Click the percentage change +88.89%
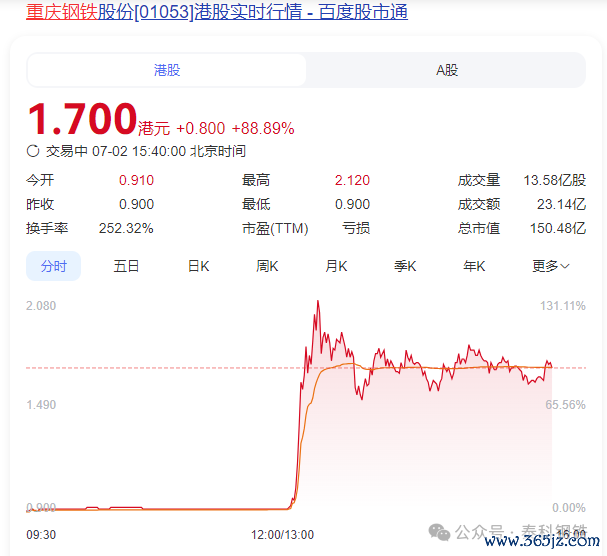The width and height of the screenshot is (607, 556). click(263, 128)
